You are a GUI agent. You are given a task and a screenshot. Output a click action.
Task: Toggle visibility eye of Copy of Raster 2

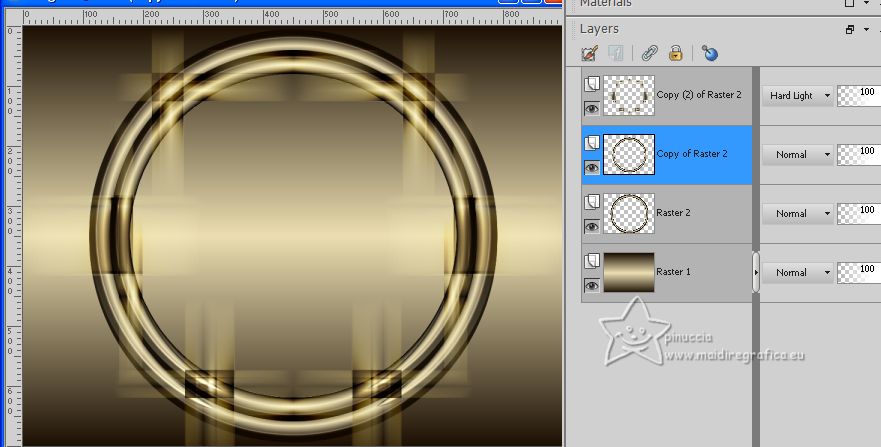(x=592, y=167)
